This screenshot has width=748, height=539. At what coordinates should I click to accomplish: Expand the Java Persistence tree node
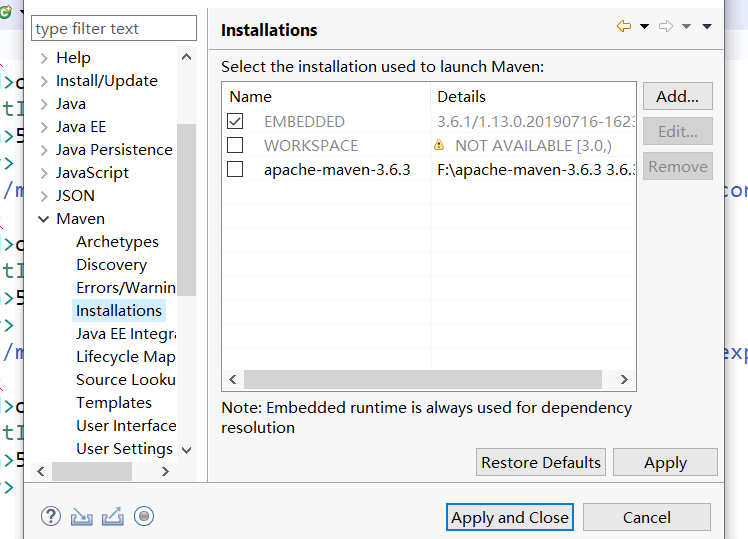tap(44, 150)
